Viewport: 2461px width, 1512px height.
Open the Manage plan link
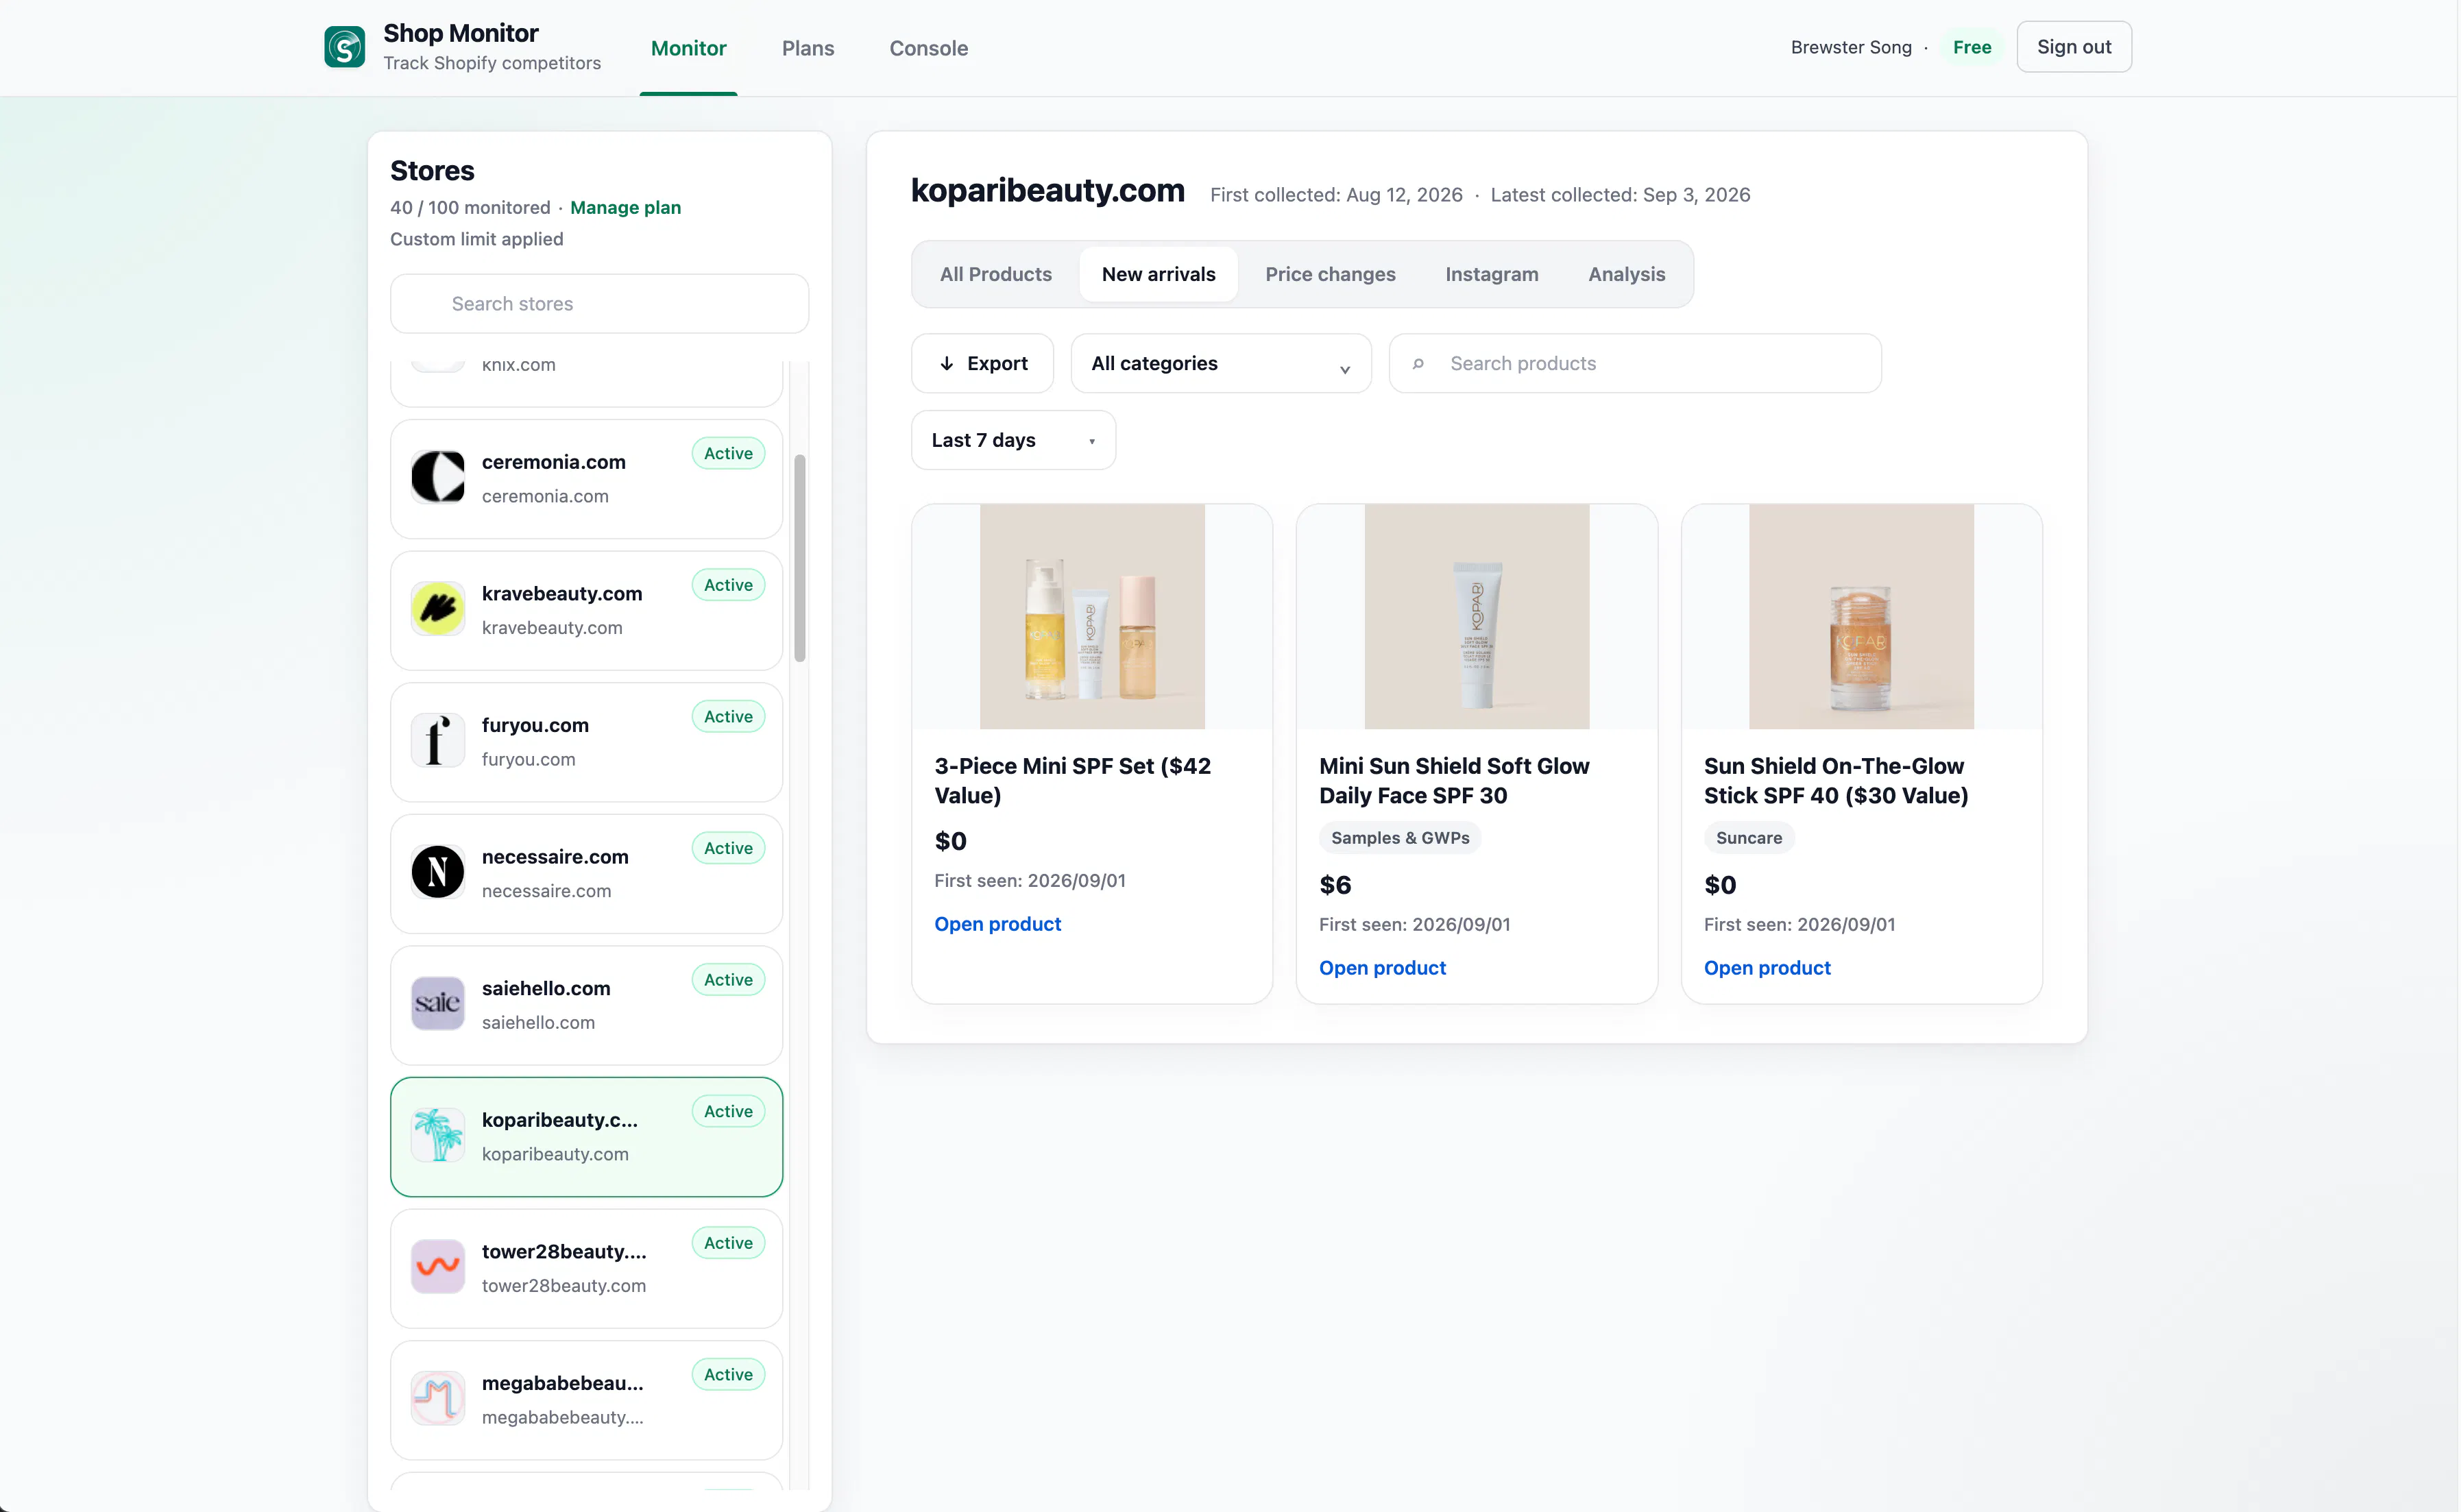[x=625, y=207]
